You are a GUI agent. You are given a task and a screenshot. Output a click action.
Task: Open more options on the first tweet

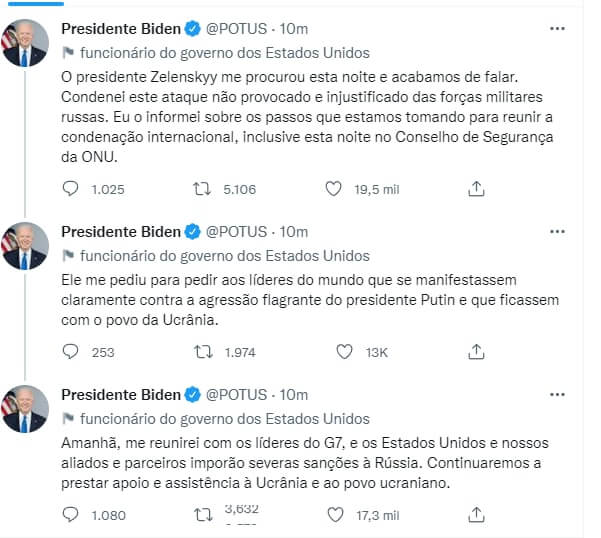coord(558,29)
